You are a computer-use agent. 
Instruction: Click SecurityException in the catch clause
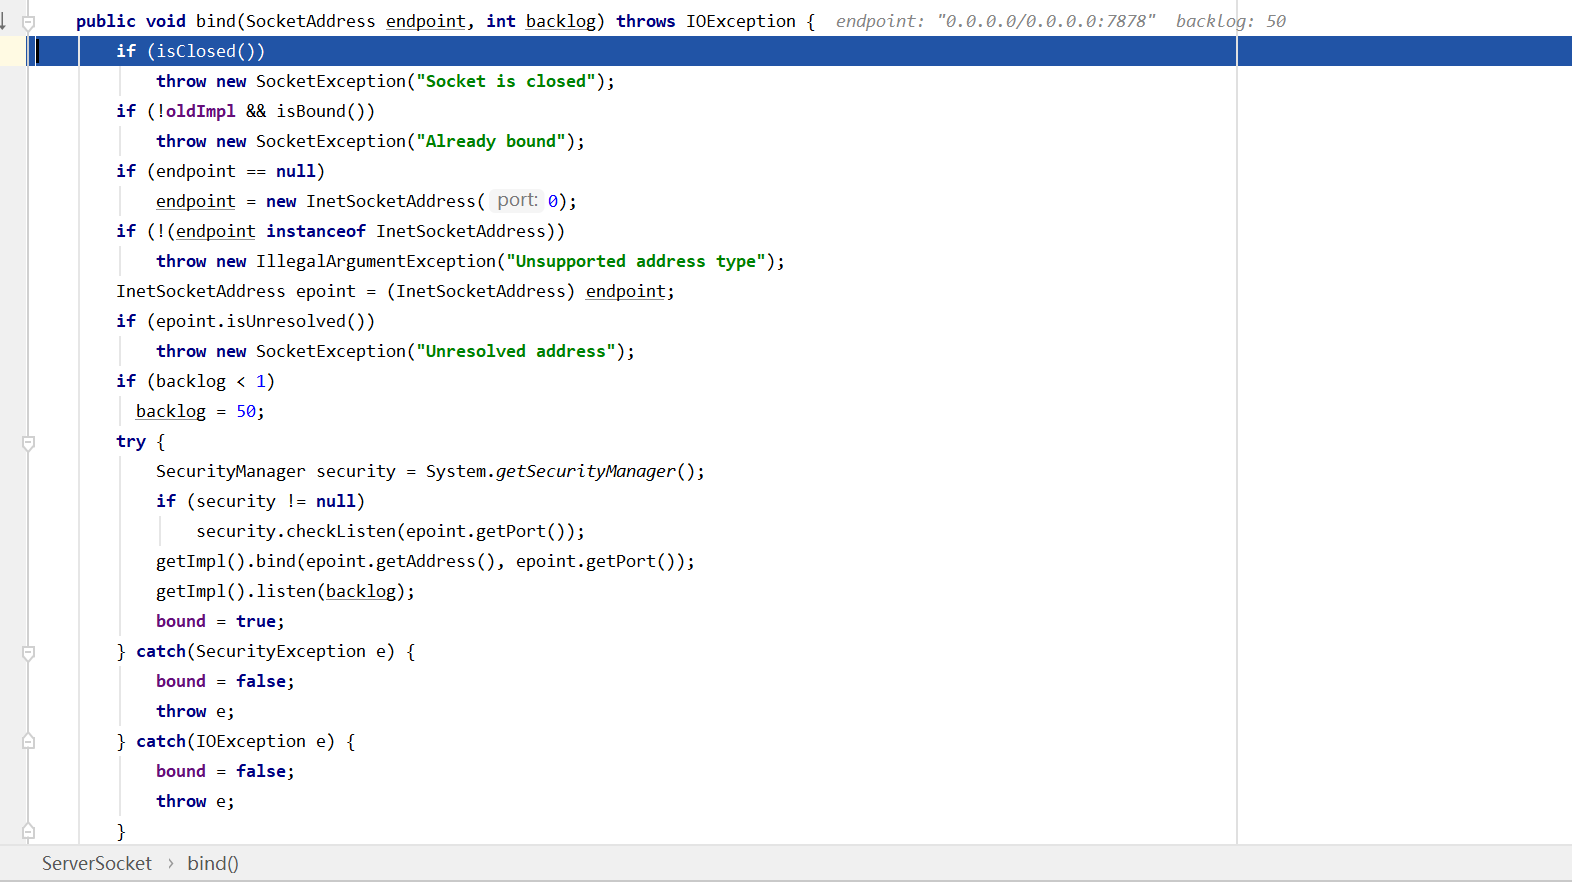281,651
